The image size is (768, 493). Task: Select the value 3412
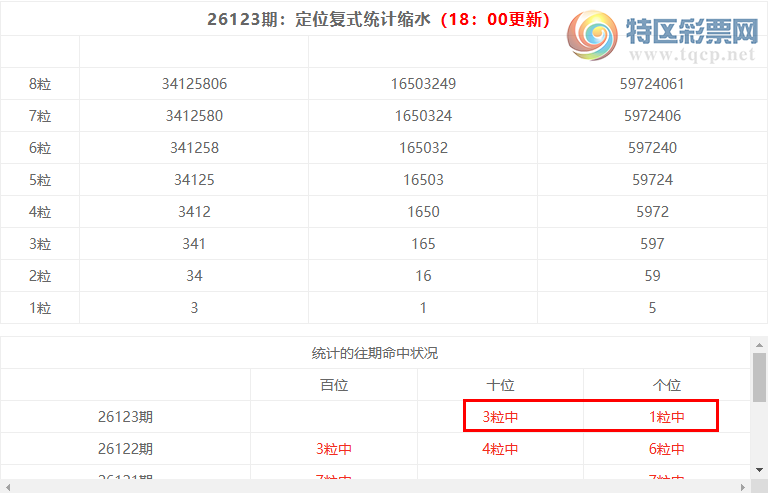point(194,212)
